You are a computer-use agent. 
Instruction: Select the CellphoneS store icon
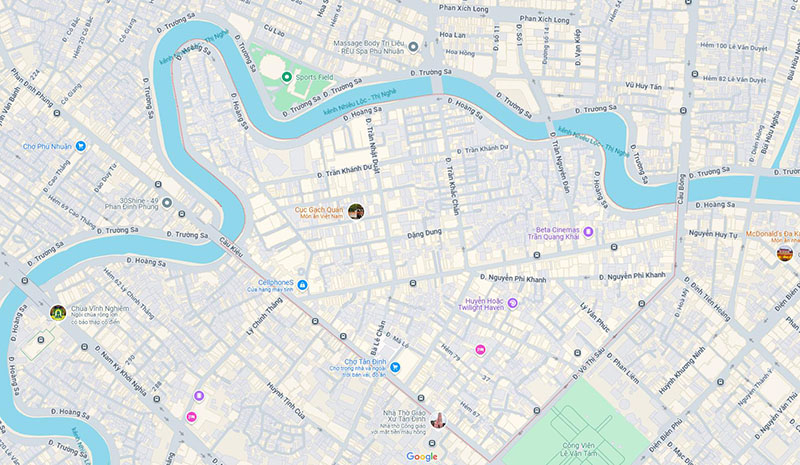click(302, 285)
